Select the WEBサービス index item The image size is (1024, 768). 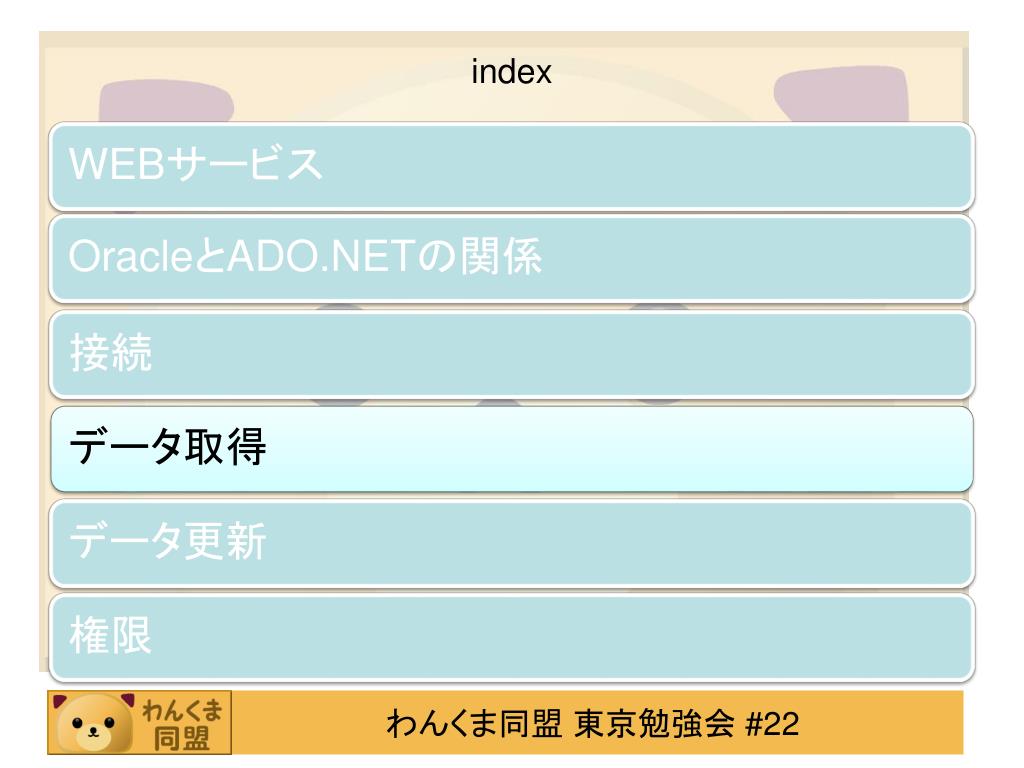511,166
